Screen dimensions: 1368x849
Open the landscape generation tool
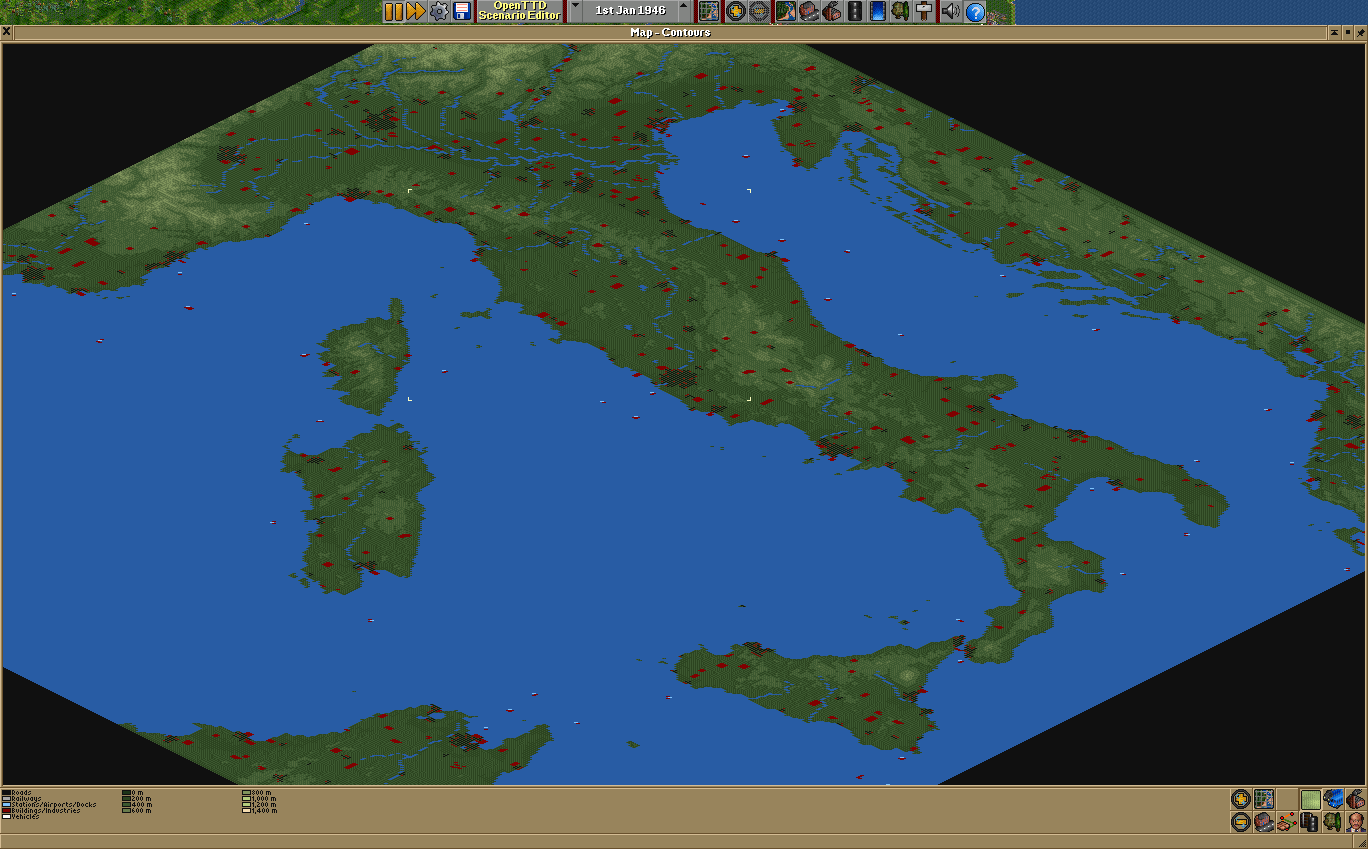click(x=786, y=12)
